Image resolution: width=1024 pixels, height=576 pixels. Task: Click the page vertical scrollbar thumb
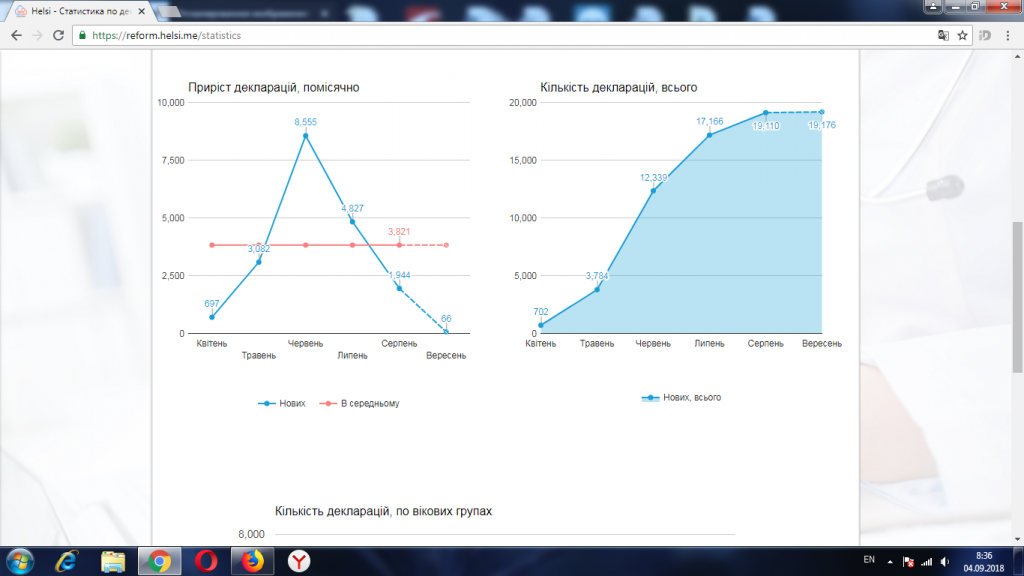pos(1017,297)
